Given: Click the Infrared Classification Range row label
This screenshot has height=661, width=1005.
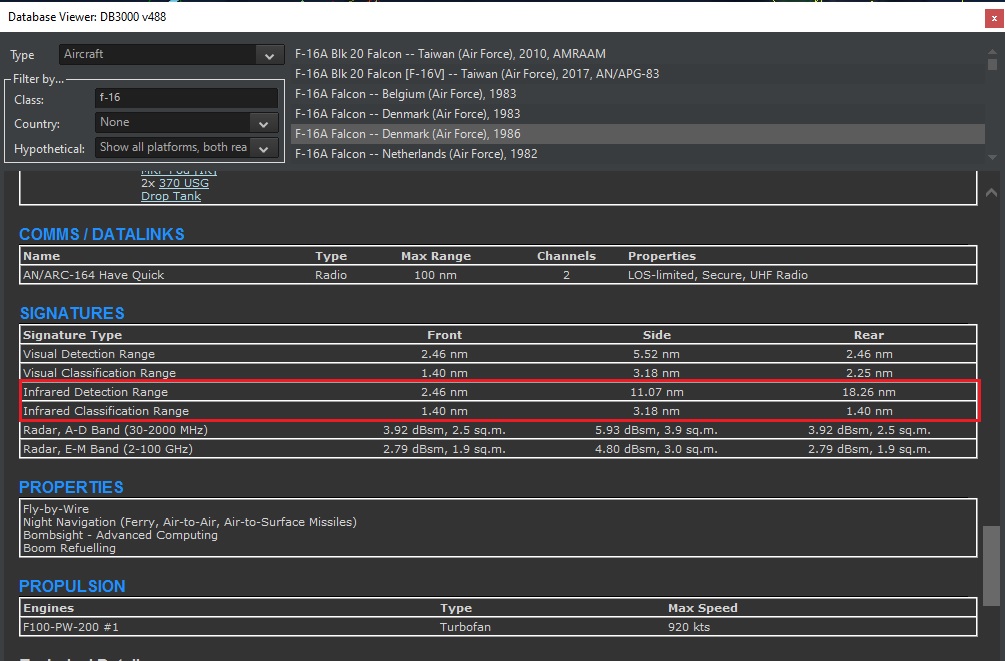Looking at the screenshot, I should (x=106, y=411).
